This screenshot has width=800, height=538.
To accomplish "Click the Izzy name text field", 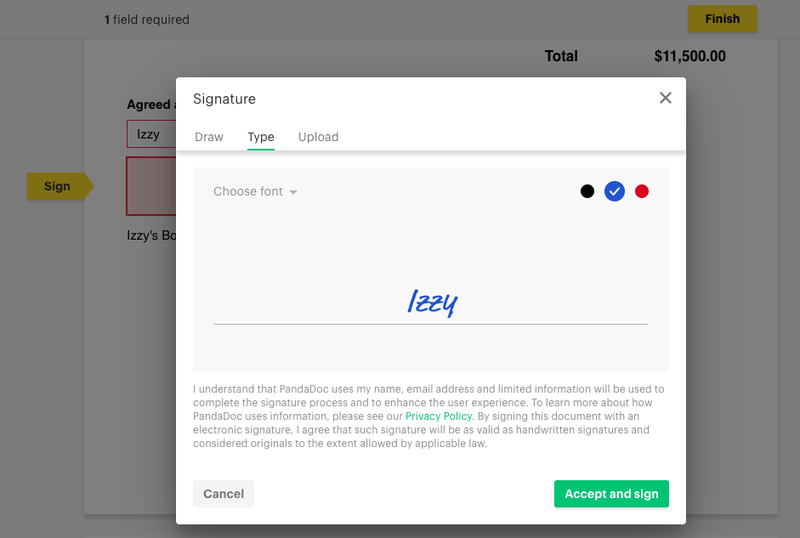I will 152,134.
